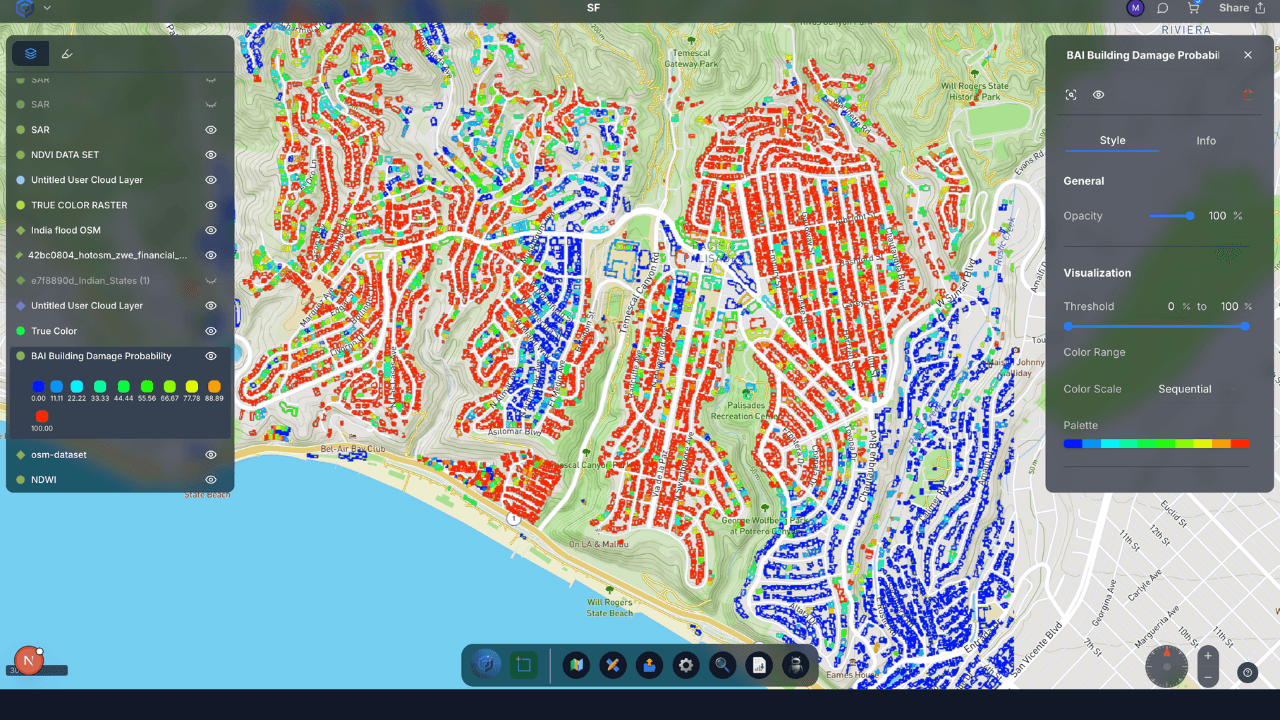This screenshot has width=1280, height=720.
Task: Open the basemap icon in bottom toolbar
Action: (x=576, y=665)
